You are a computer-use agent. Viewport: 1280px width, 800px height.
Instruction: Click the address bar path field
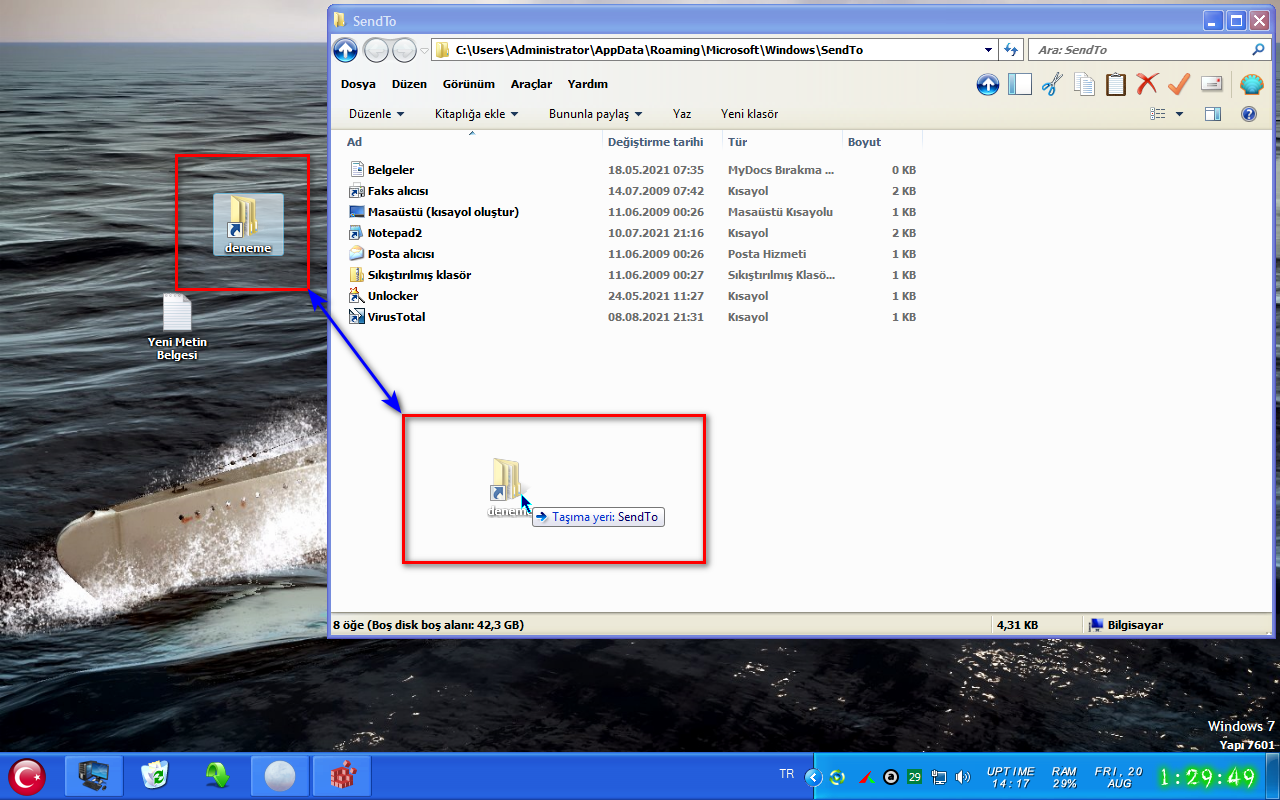pos(716,49)
